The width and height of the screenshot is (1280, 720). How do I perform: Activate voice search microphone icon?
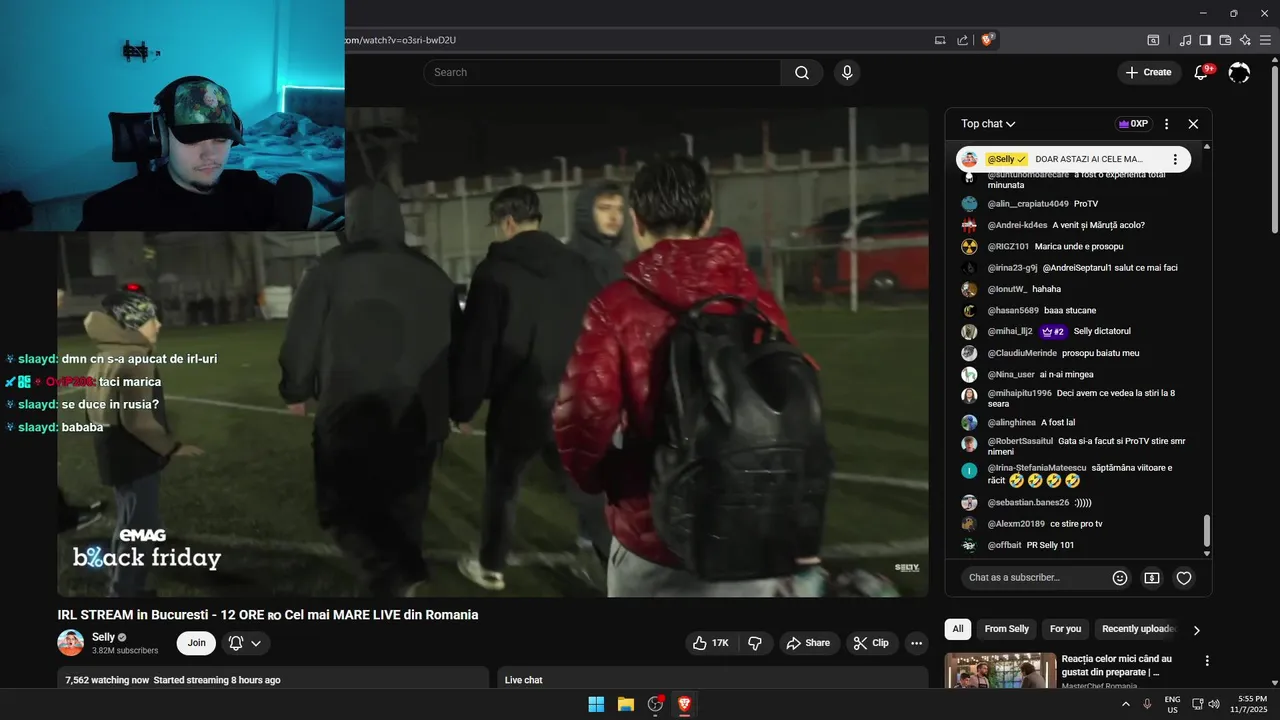coord(847,72)
